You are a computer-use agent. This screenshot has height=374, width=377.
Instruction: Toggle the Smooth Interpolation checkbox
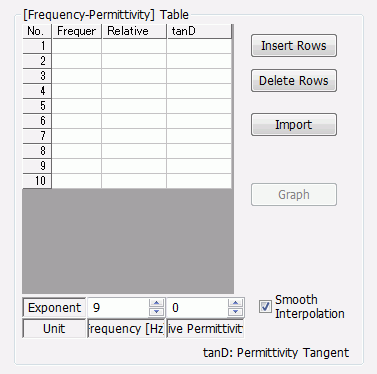(x=265, y=307)
